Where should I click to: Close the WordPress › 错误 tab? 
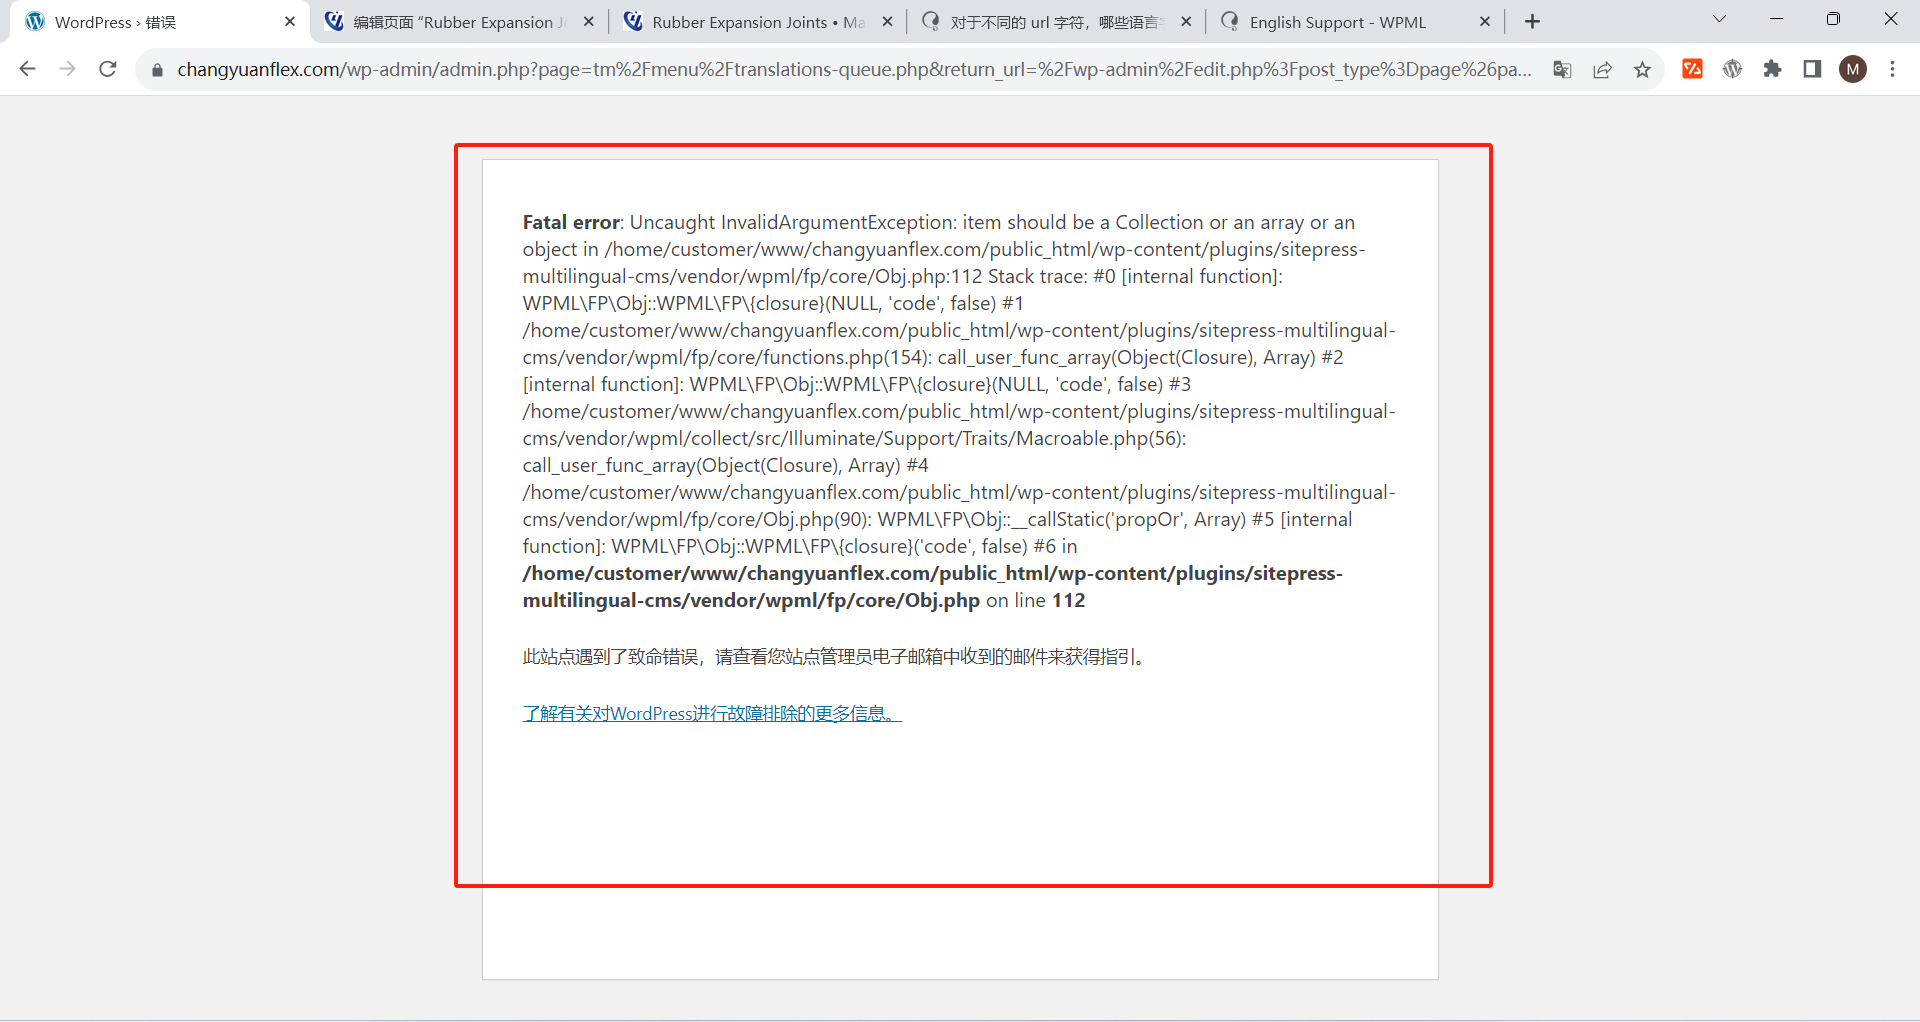click(x=290, y=21)
